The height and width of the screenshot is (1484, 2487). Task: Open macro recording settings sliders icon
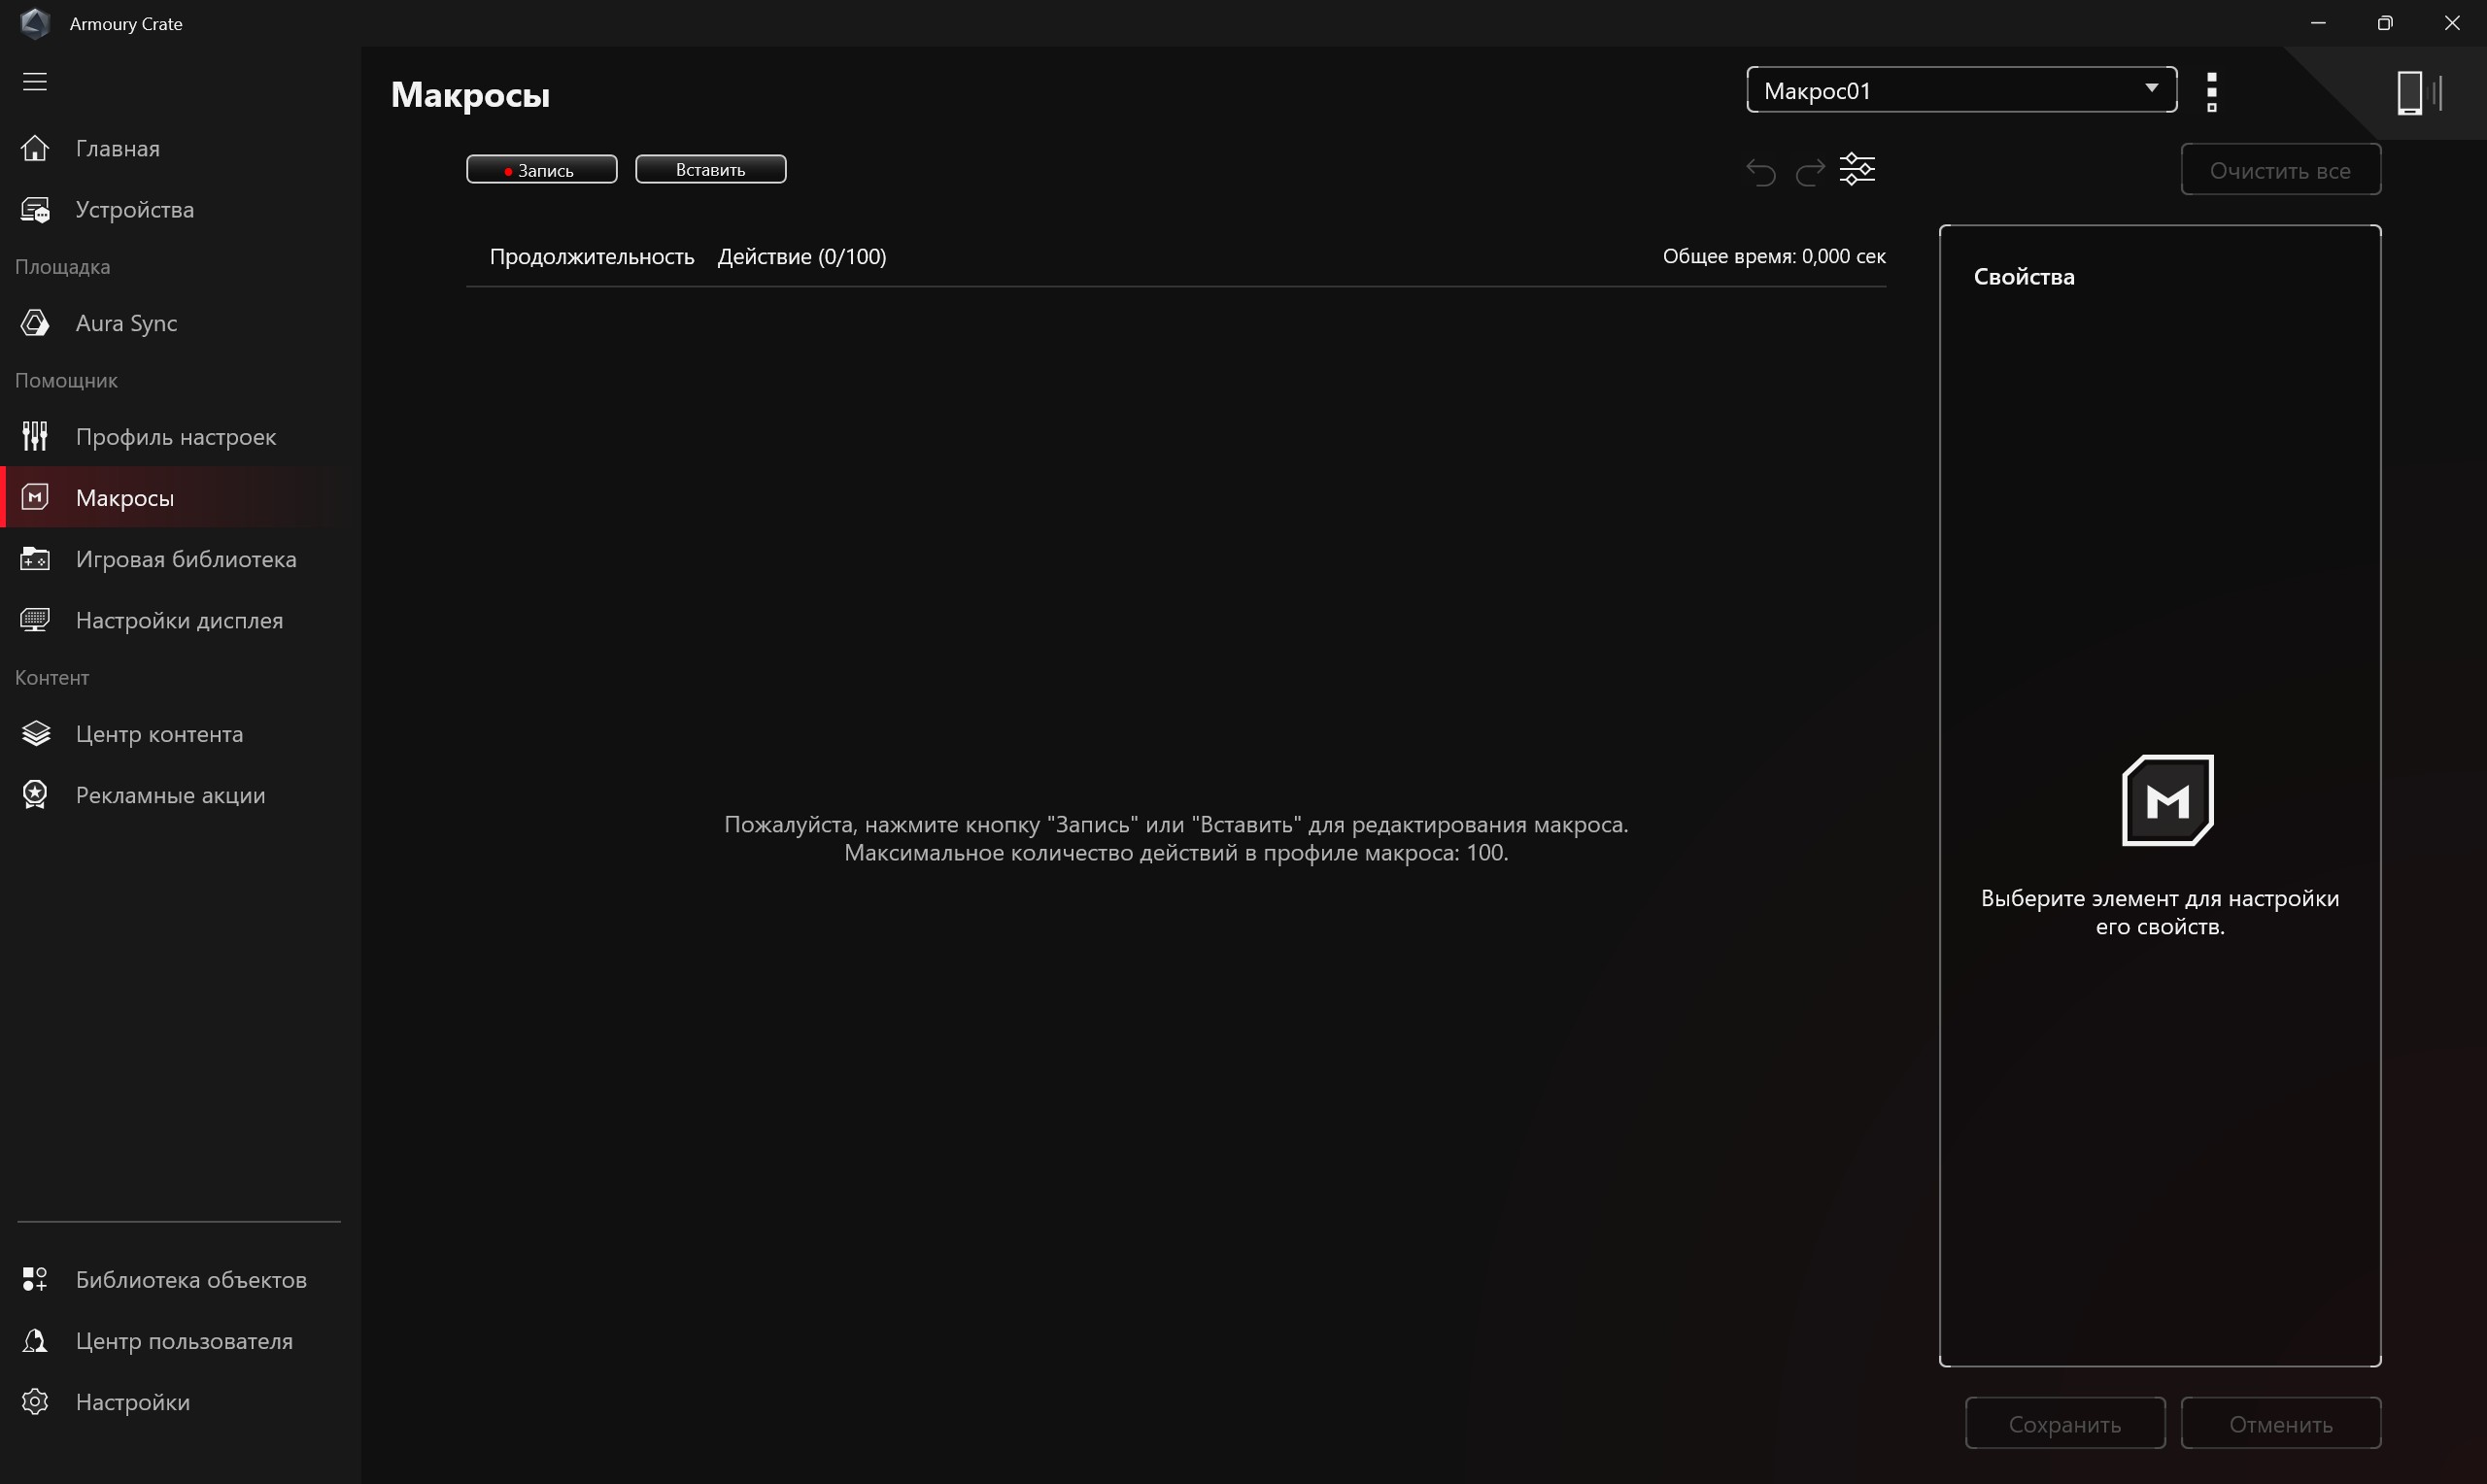[x=1857, y=169]
